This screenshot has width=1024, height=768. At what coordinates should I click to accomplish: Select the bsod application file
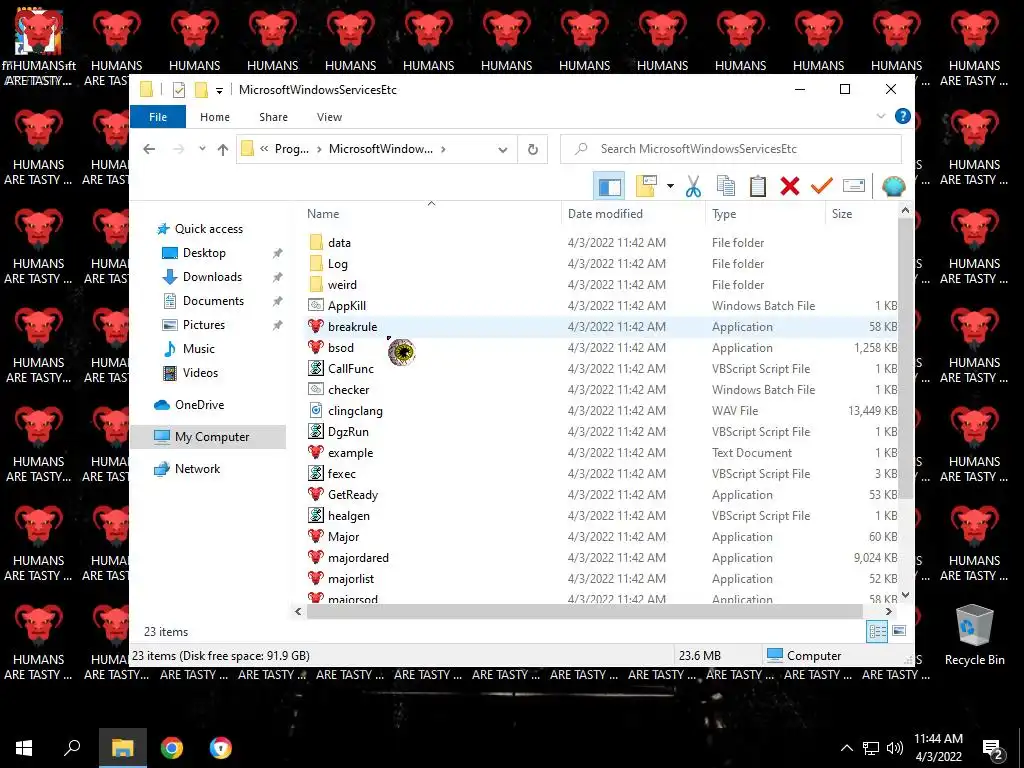coord(340,347)
